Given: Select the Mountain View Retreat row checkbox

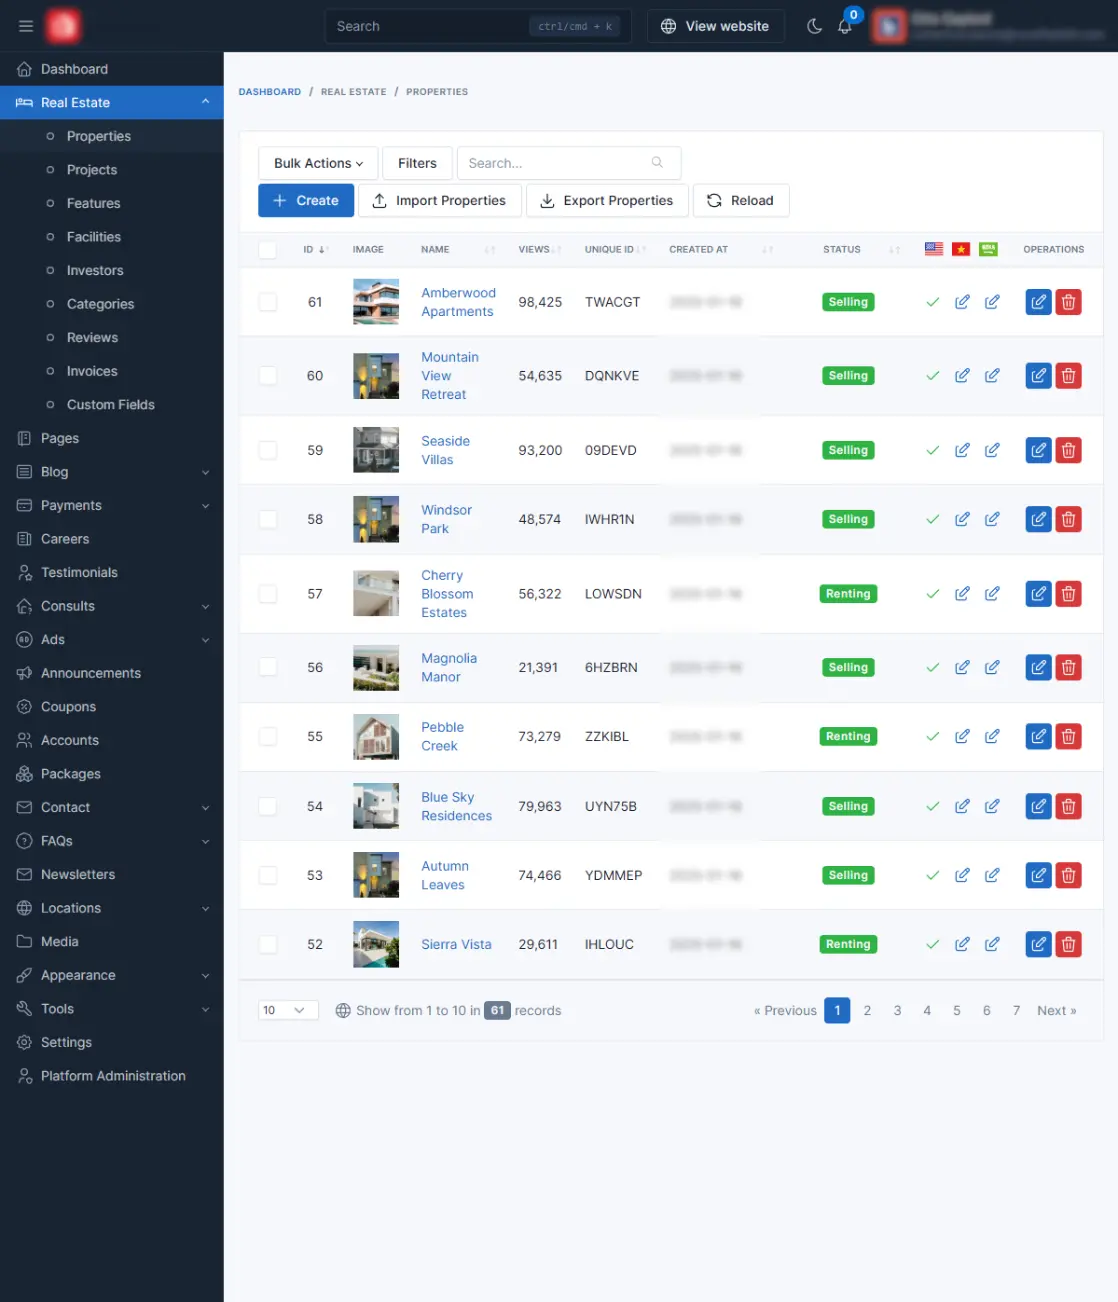Looking at the screenshot, I should pyautogui.click(x=268, y=376).
